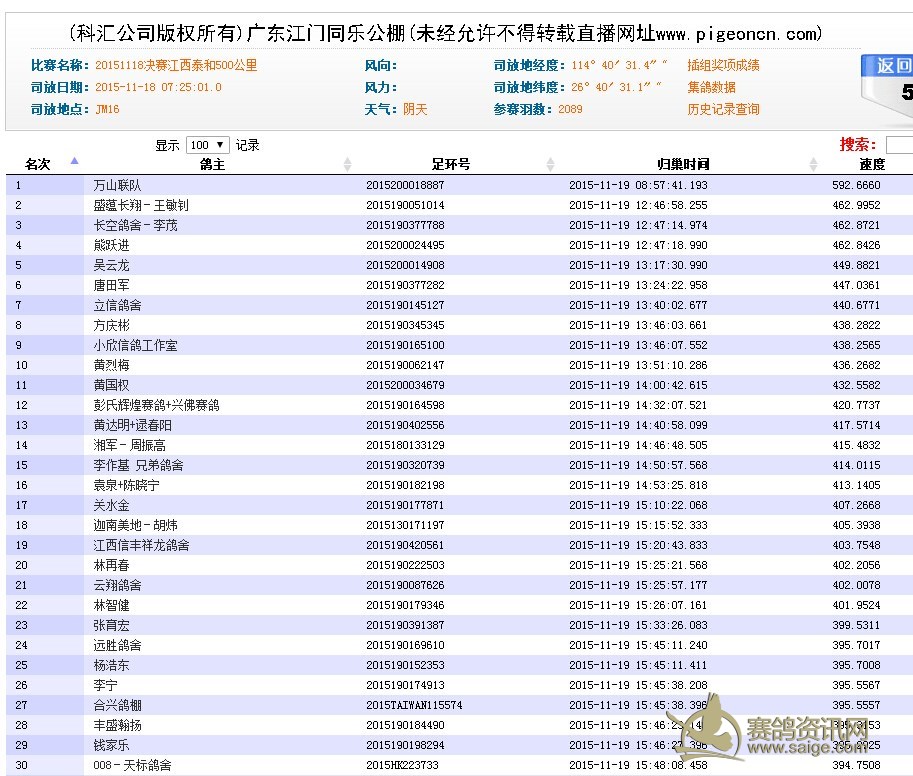The width and height of the screenshot is (913, 776).
Task: Select the row for 熊跃进
Action: pos(111,245)
